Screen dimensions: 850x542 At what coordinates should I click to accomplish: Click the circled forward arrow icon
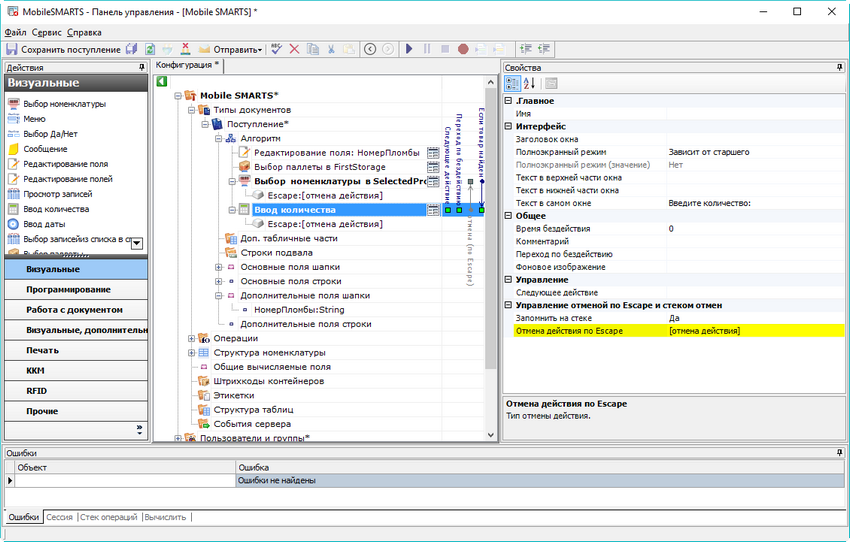click(388, 49)
